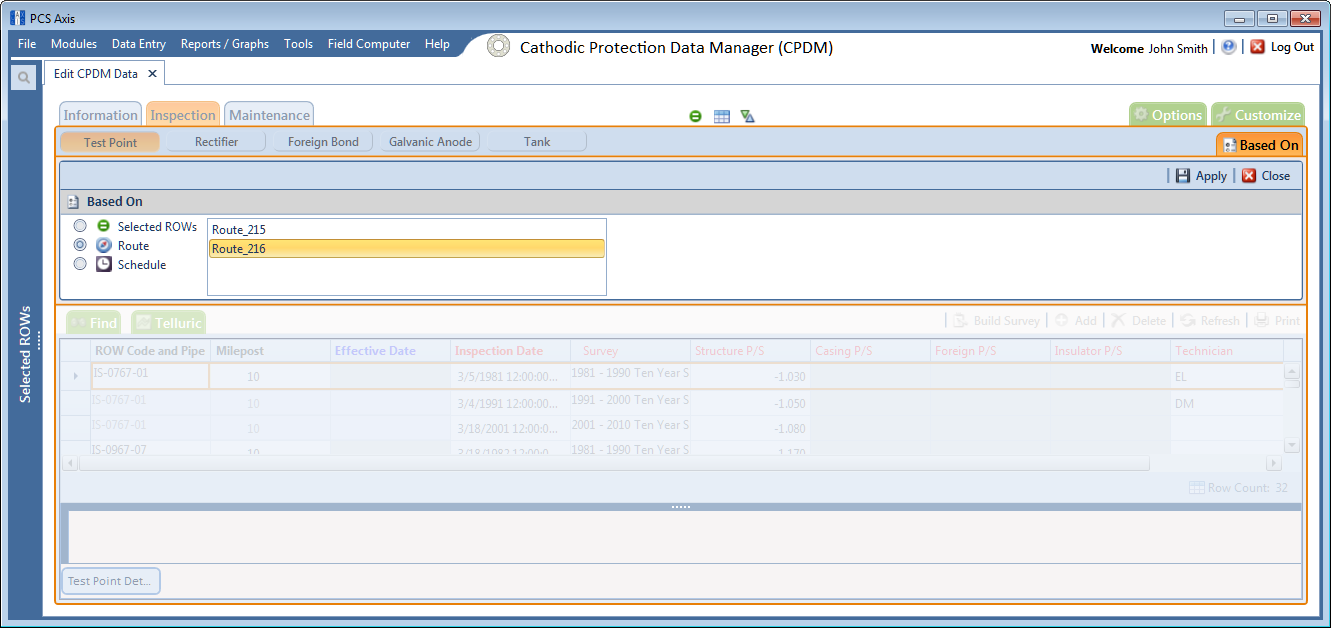Image resolution: width=1331 pixels, height=628 pixels.
Task: Switch to the Inspection tab
Action: 183,115
